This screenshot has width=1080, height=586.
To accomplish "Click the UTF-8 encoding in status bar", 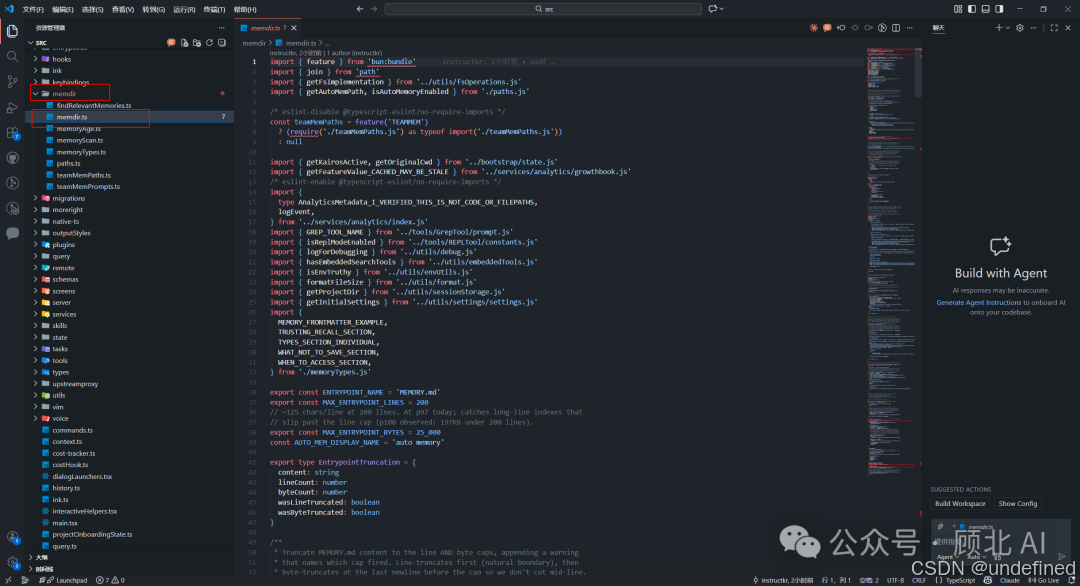I will point(895,580).
